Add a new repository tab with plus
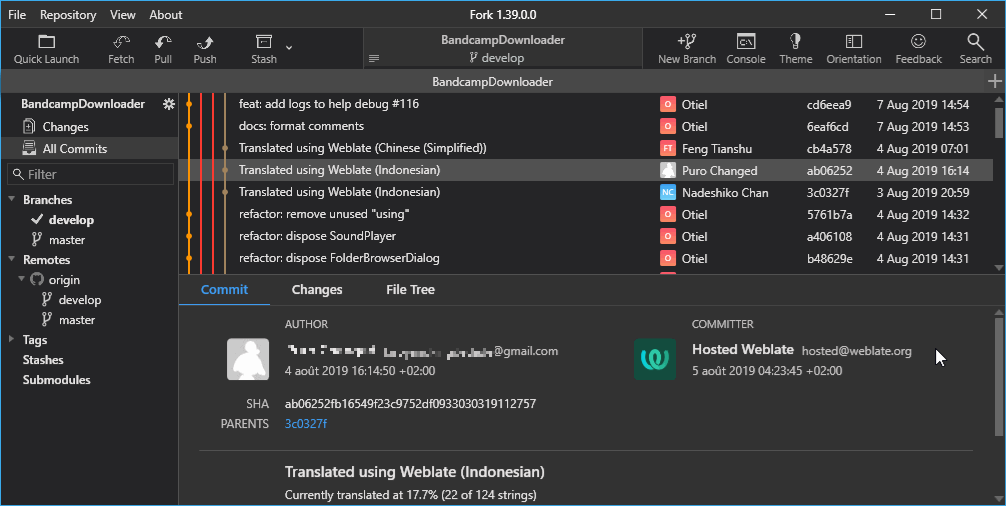Image resolution: width=1006 pixels, height=506 pixels. [x=994, y=81]
